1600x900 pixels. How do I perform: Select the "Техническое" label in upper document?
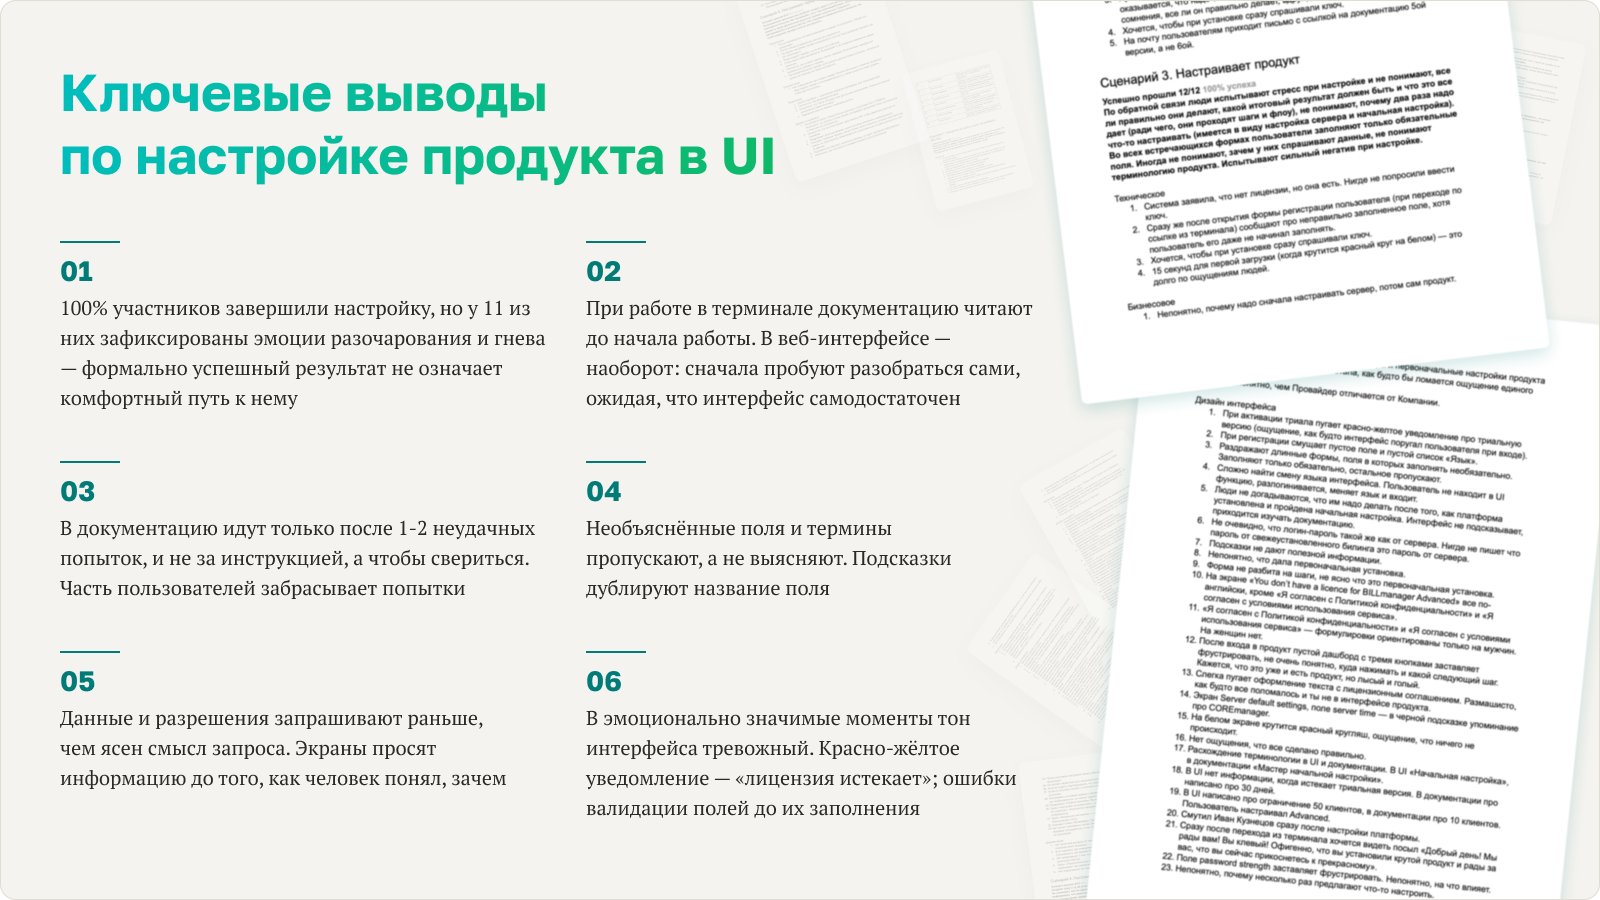pos(1140,196)
